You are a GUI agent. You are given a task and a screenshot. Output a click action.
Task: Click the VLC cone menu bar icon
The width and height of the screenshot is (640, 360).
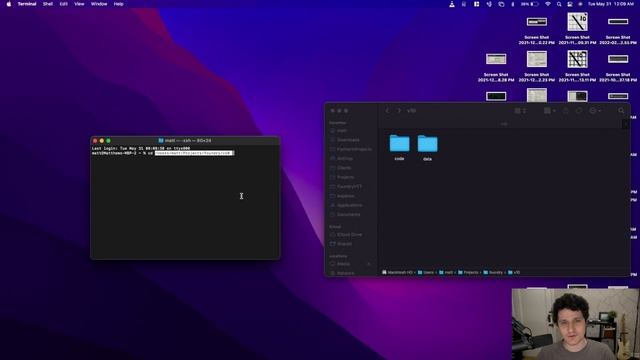(x=452, y=4)
